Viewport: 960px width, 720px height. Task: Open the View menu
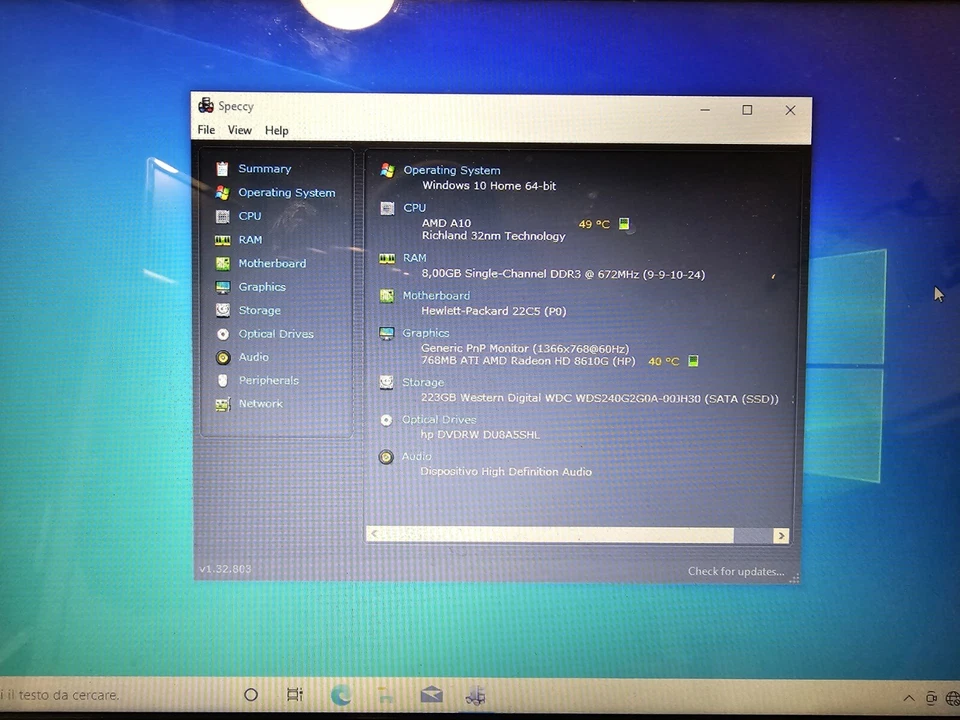tap(239, 130)
